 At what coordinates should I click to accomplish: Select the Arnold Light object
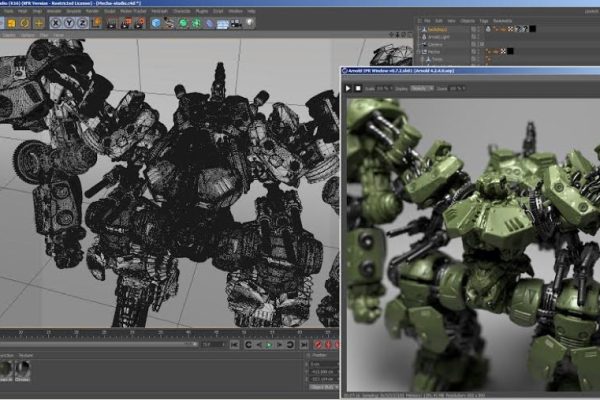[x=439, y=37]
